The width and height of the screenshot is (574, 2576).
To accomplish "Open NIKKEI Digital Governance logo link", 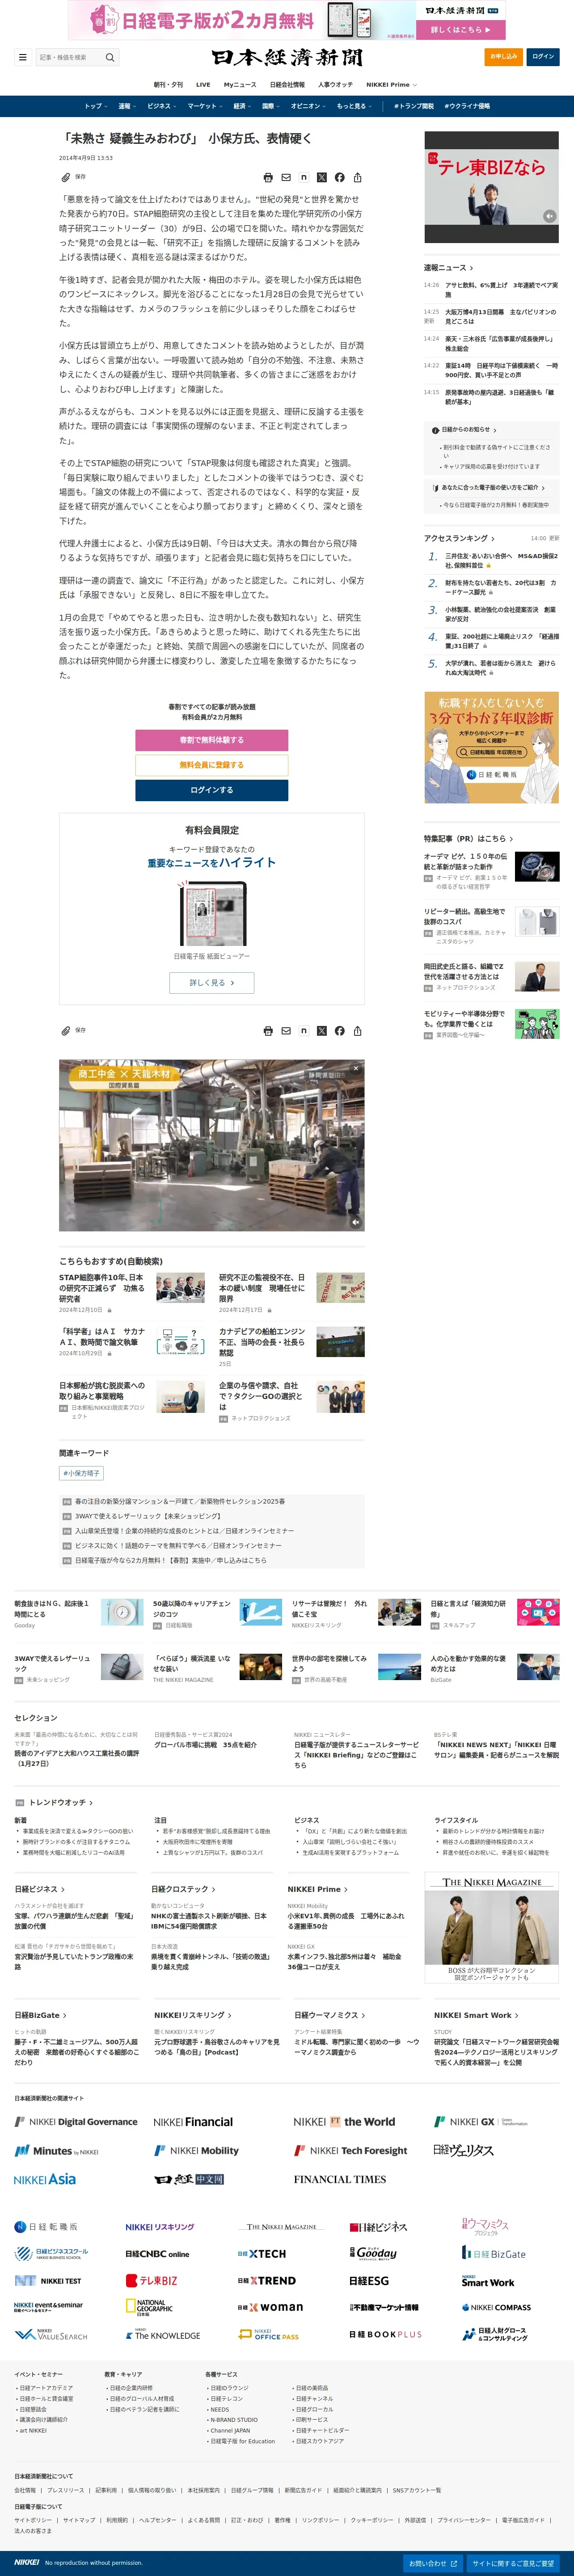I will pos(76,2121).
